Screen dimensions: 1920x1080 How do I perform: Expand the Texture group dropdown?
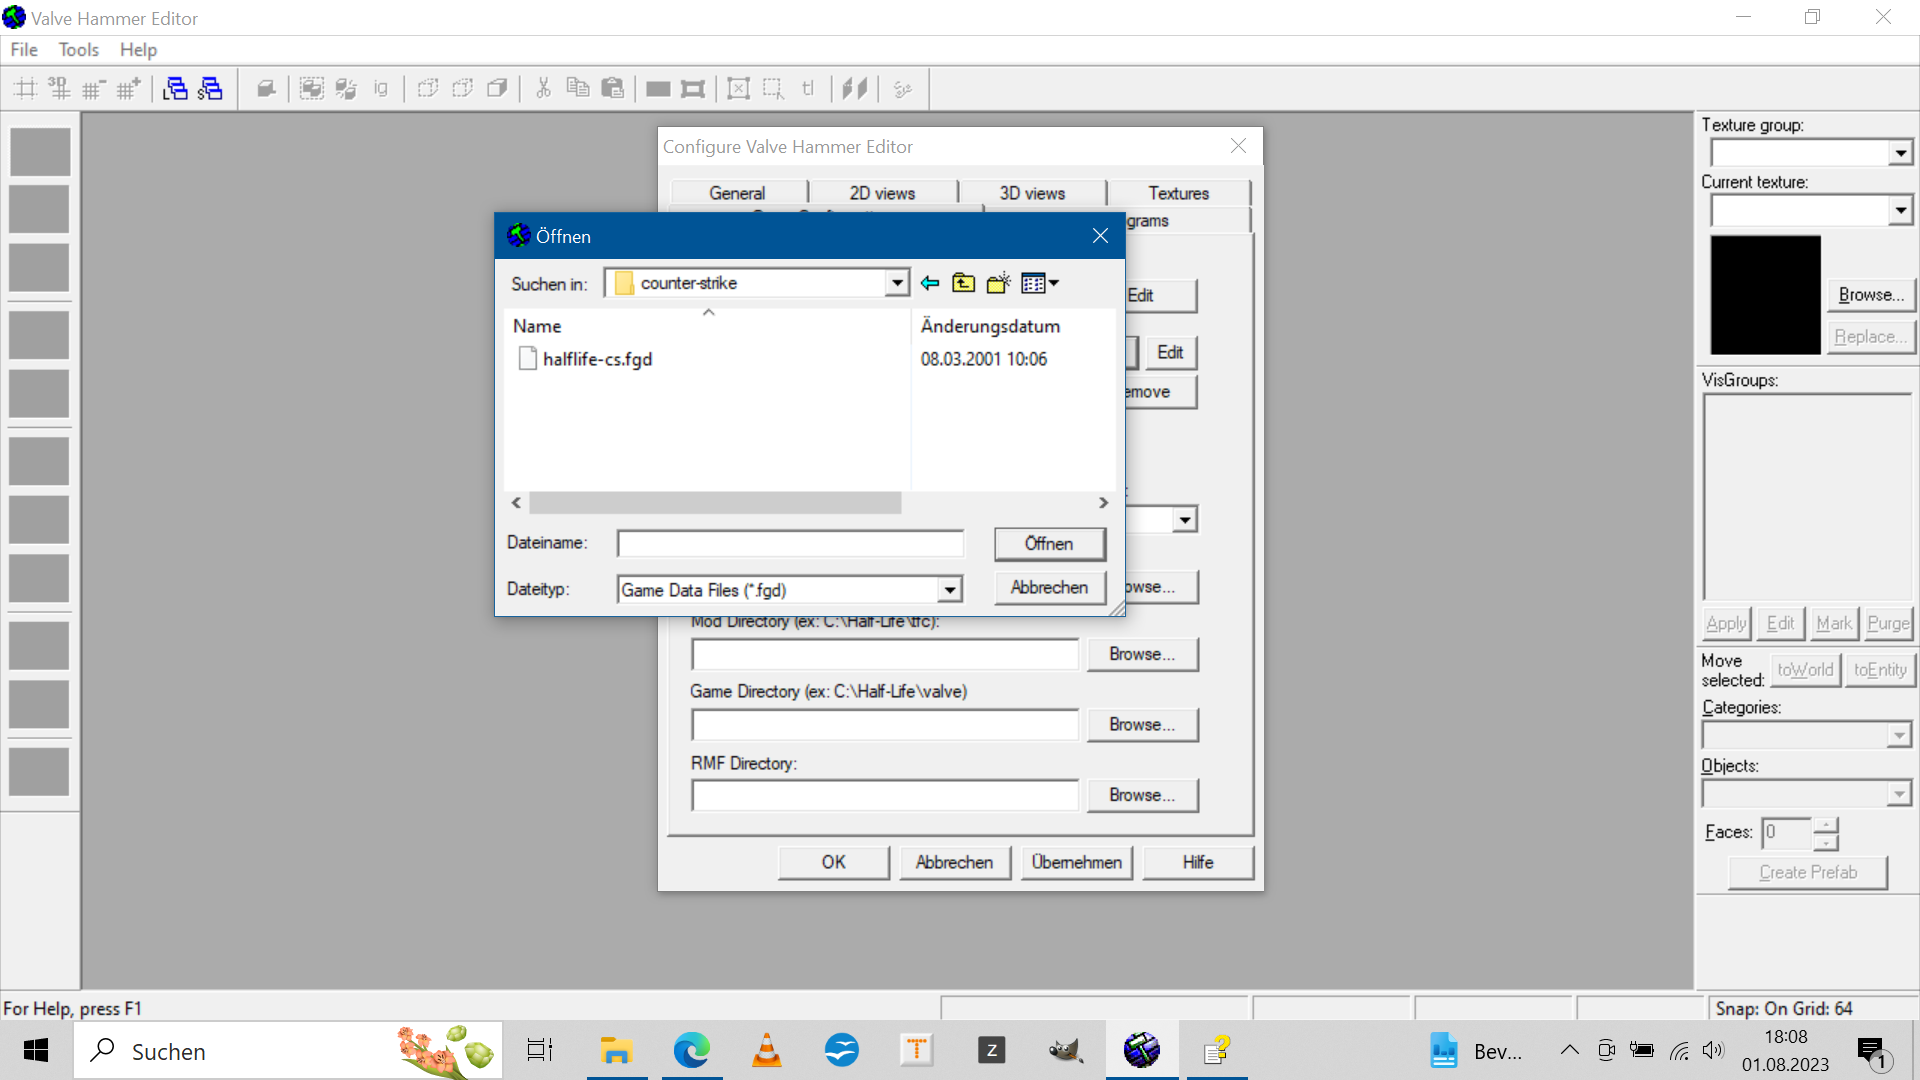click(1900, 153)
